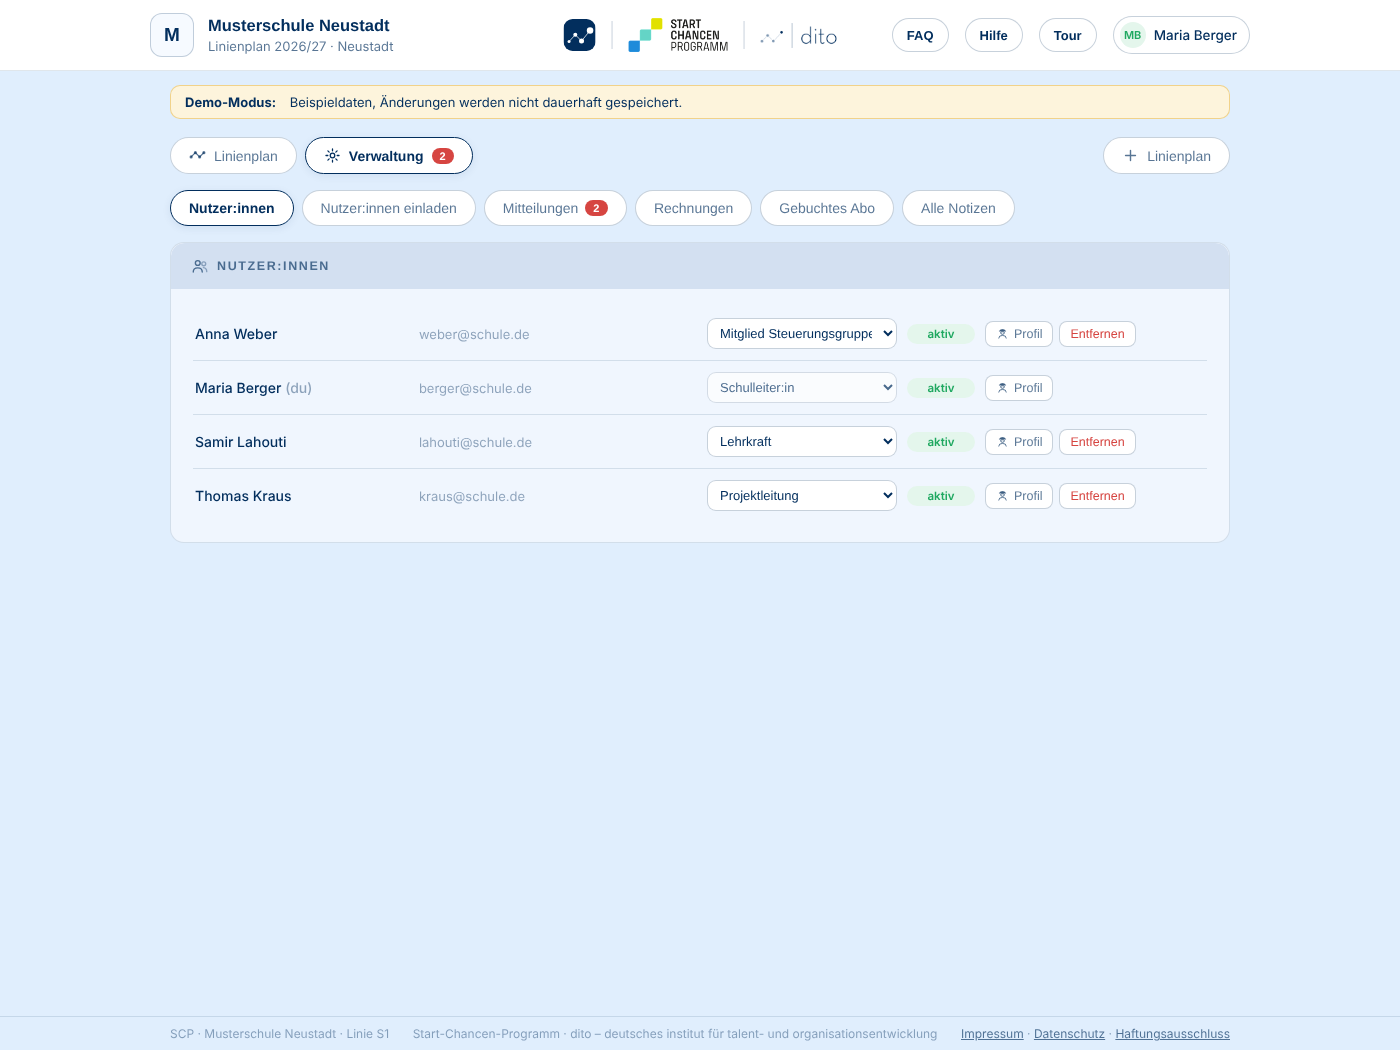Open the Datenschutz footer link

[x=1069, y=1034]
